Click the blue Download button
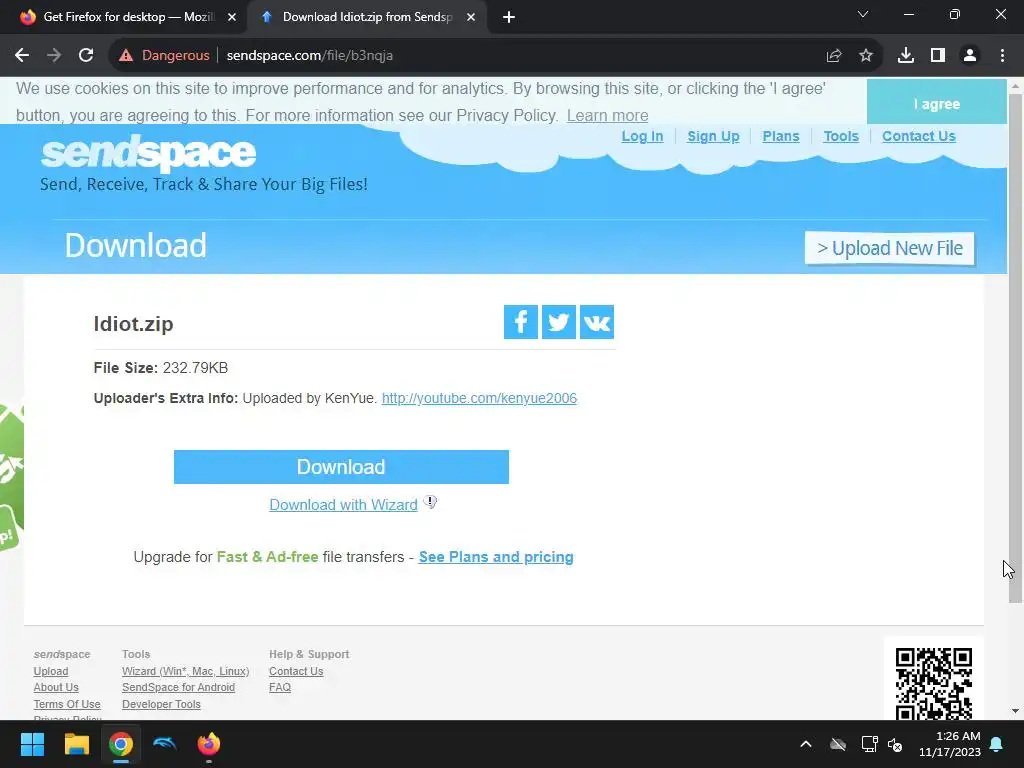Viewport: 1024px width, 768px height. pyautogui.click(x=341, y=467)
